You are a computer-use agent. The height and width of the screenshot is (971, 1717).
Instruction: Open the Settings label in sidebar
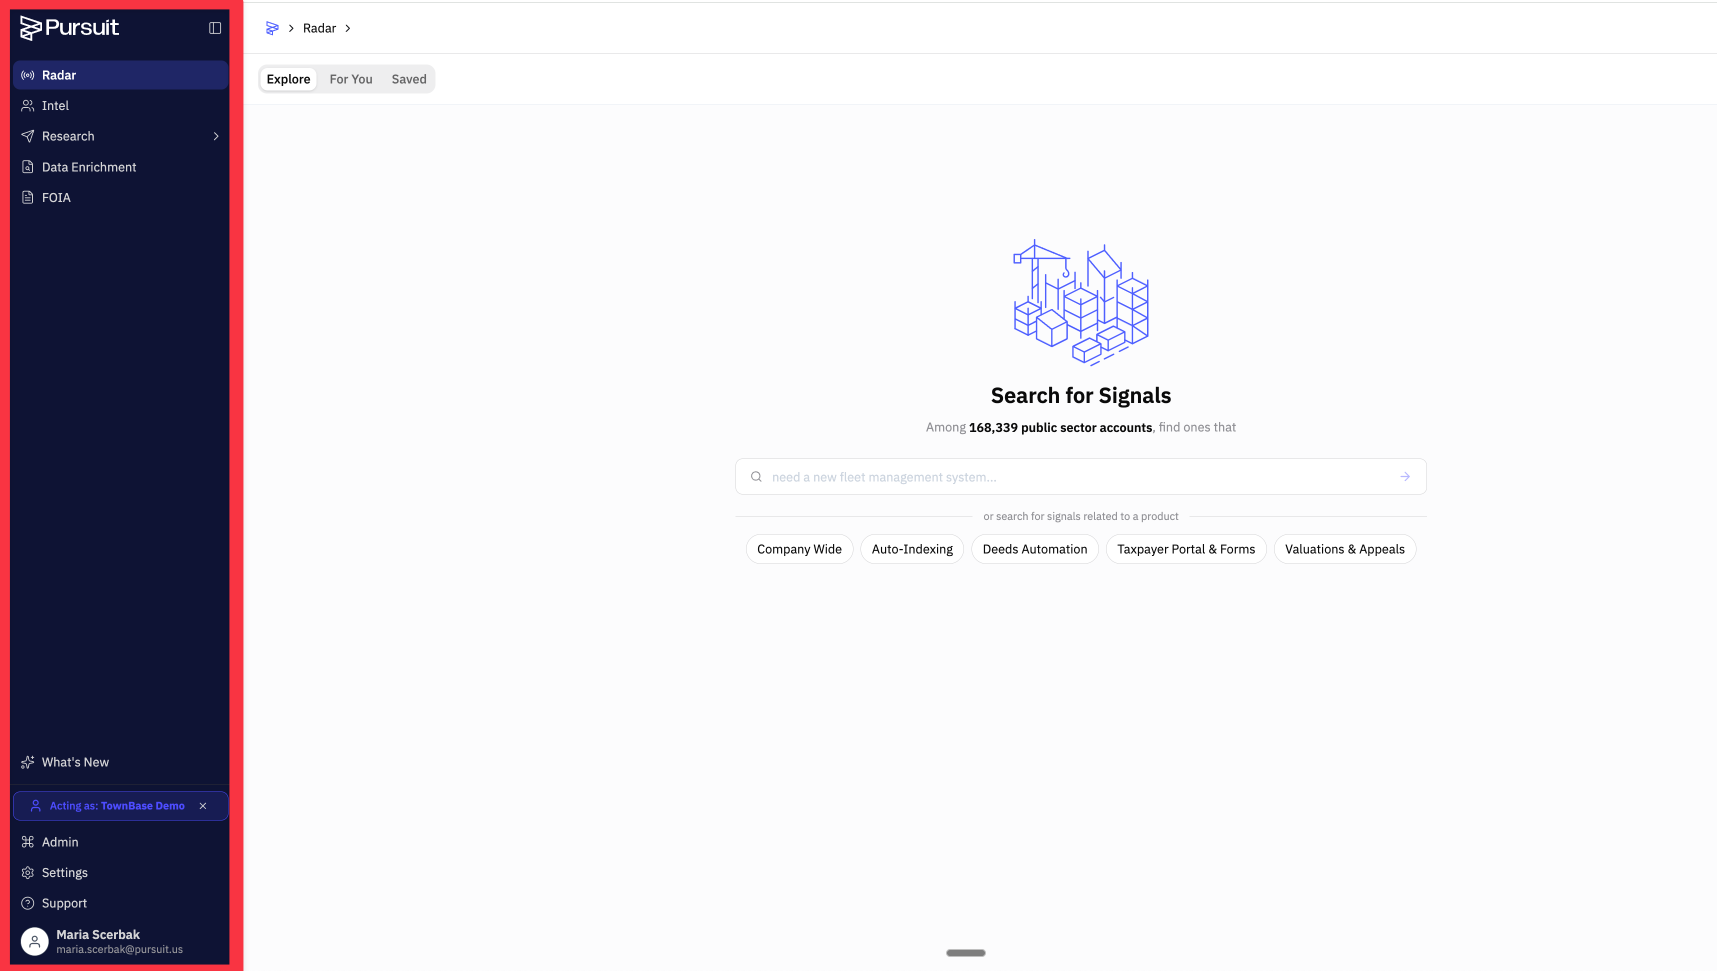pyautogui.click(x=65, y=873)
